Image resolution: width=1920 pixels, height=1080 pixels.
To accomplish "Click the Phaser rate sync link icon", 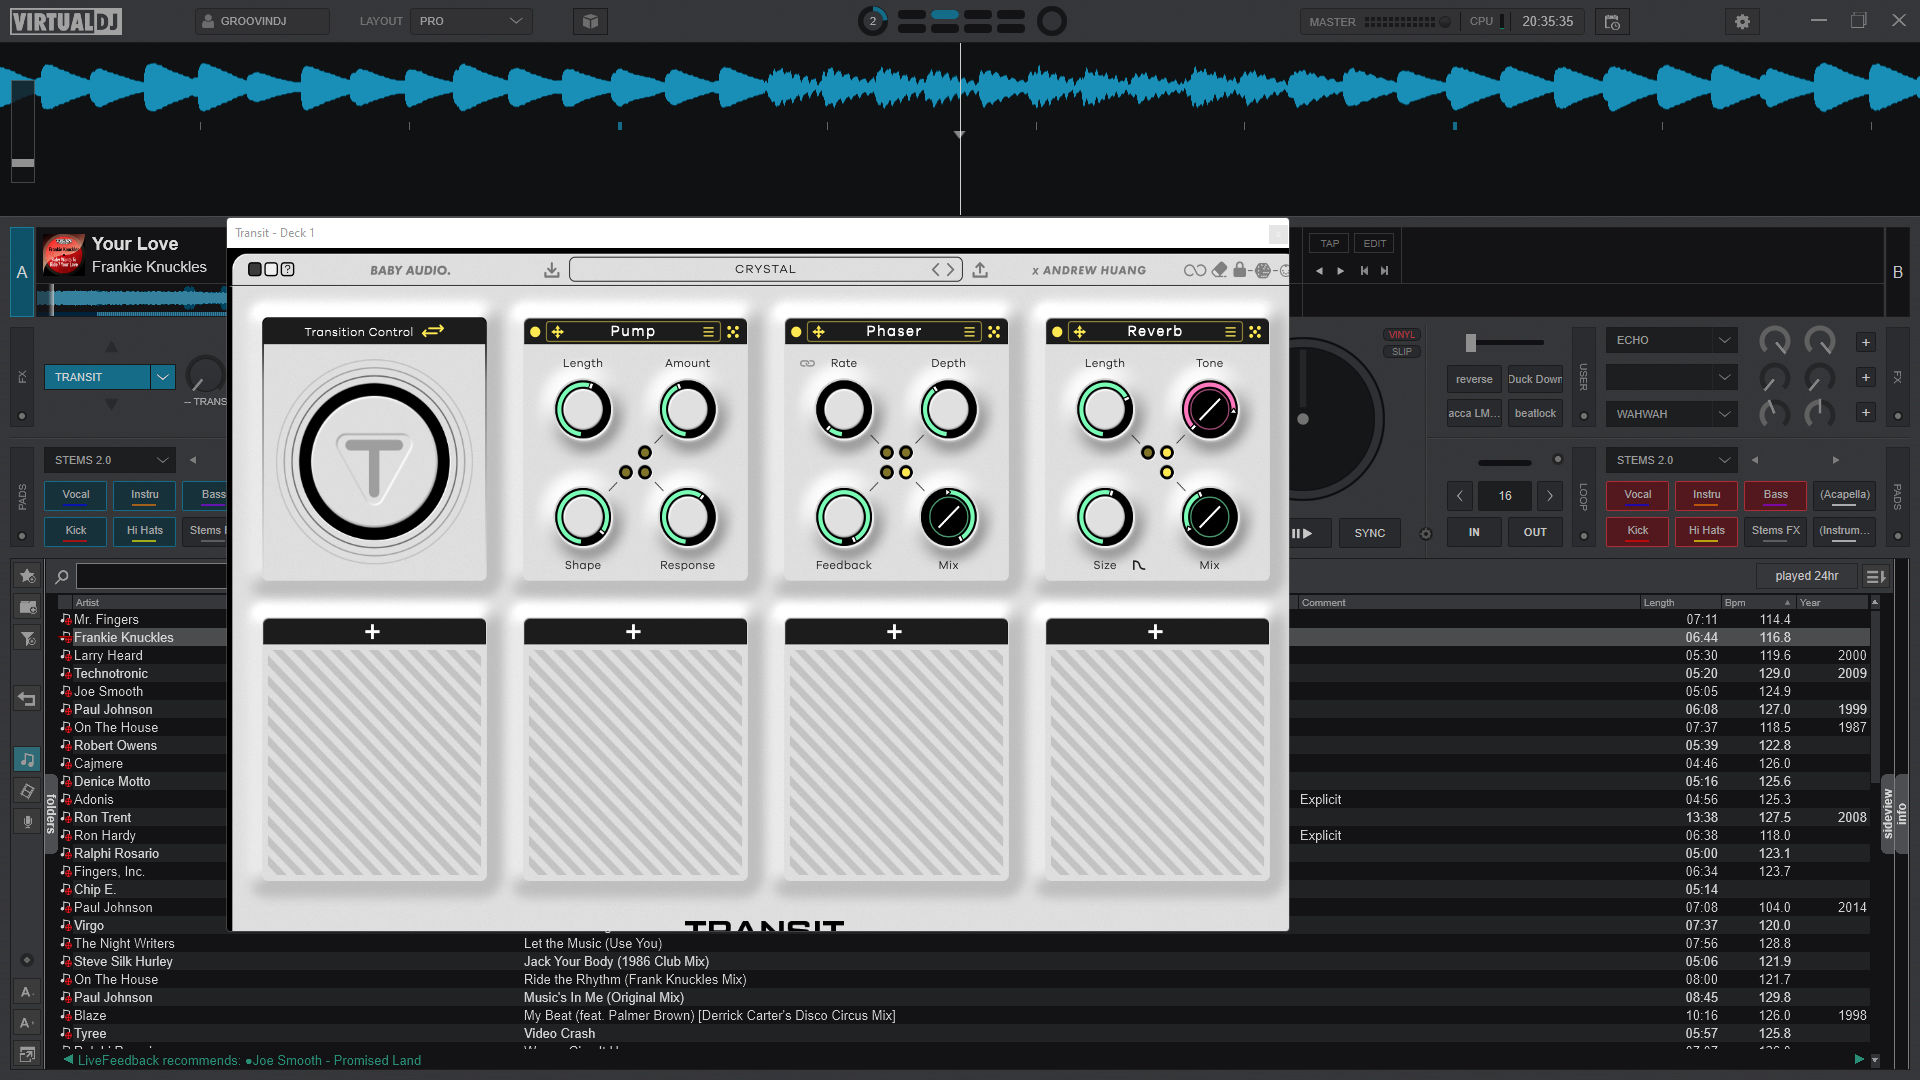I will 807,363.
